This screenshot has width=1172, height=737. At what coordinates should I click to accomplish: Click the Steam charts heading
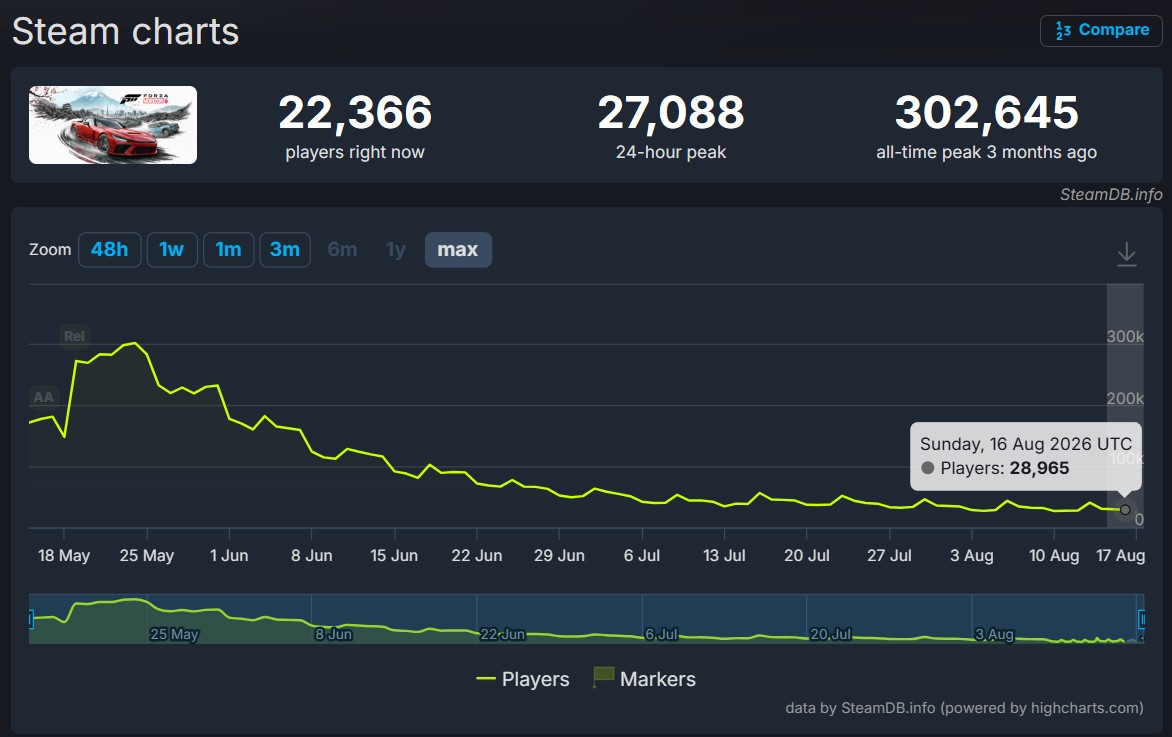pos(126,32)
